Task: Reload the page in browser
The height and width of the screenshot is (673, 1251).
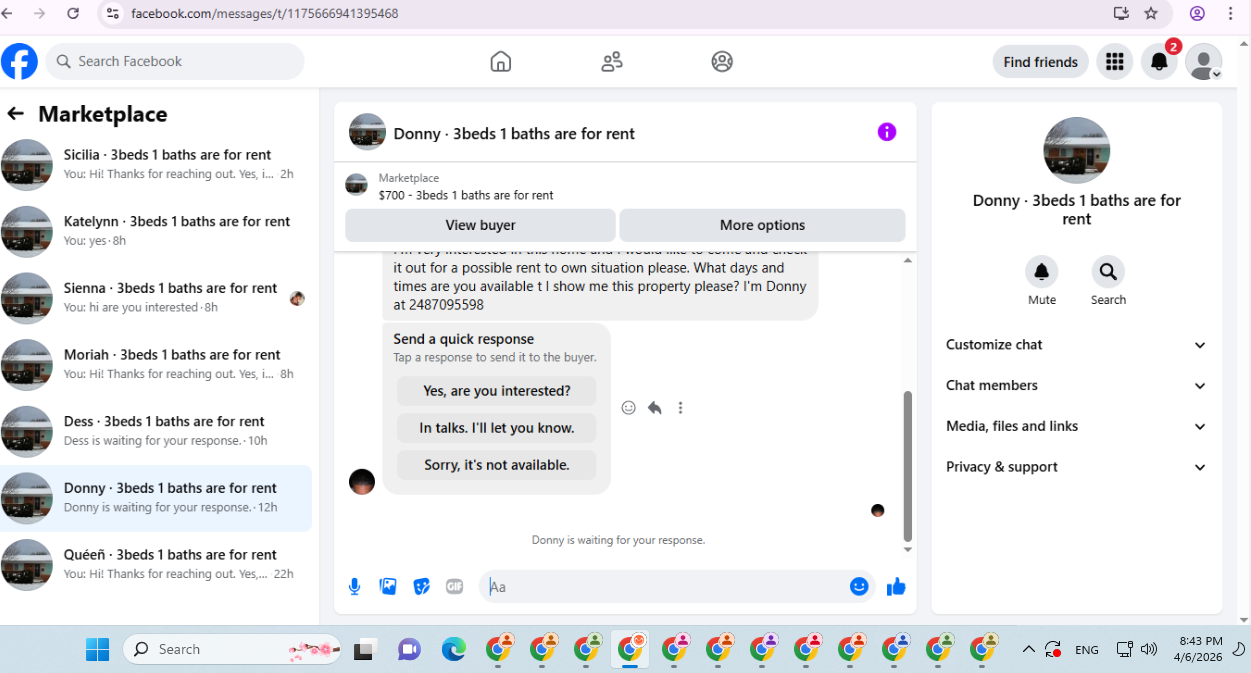Action: click(73, 14)
